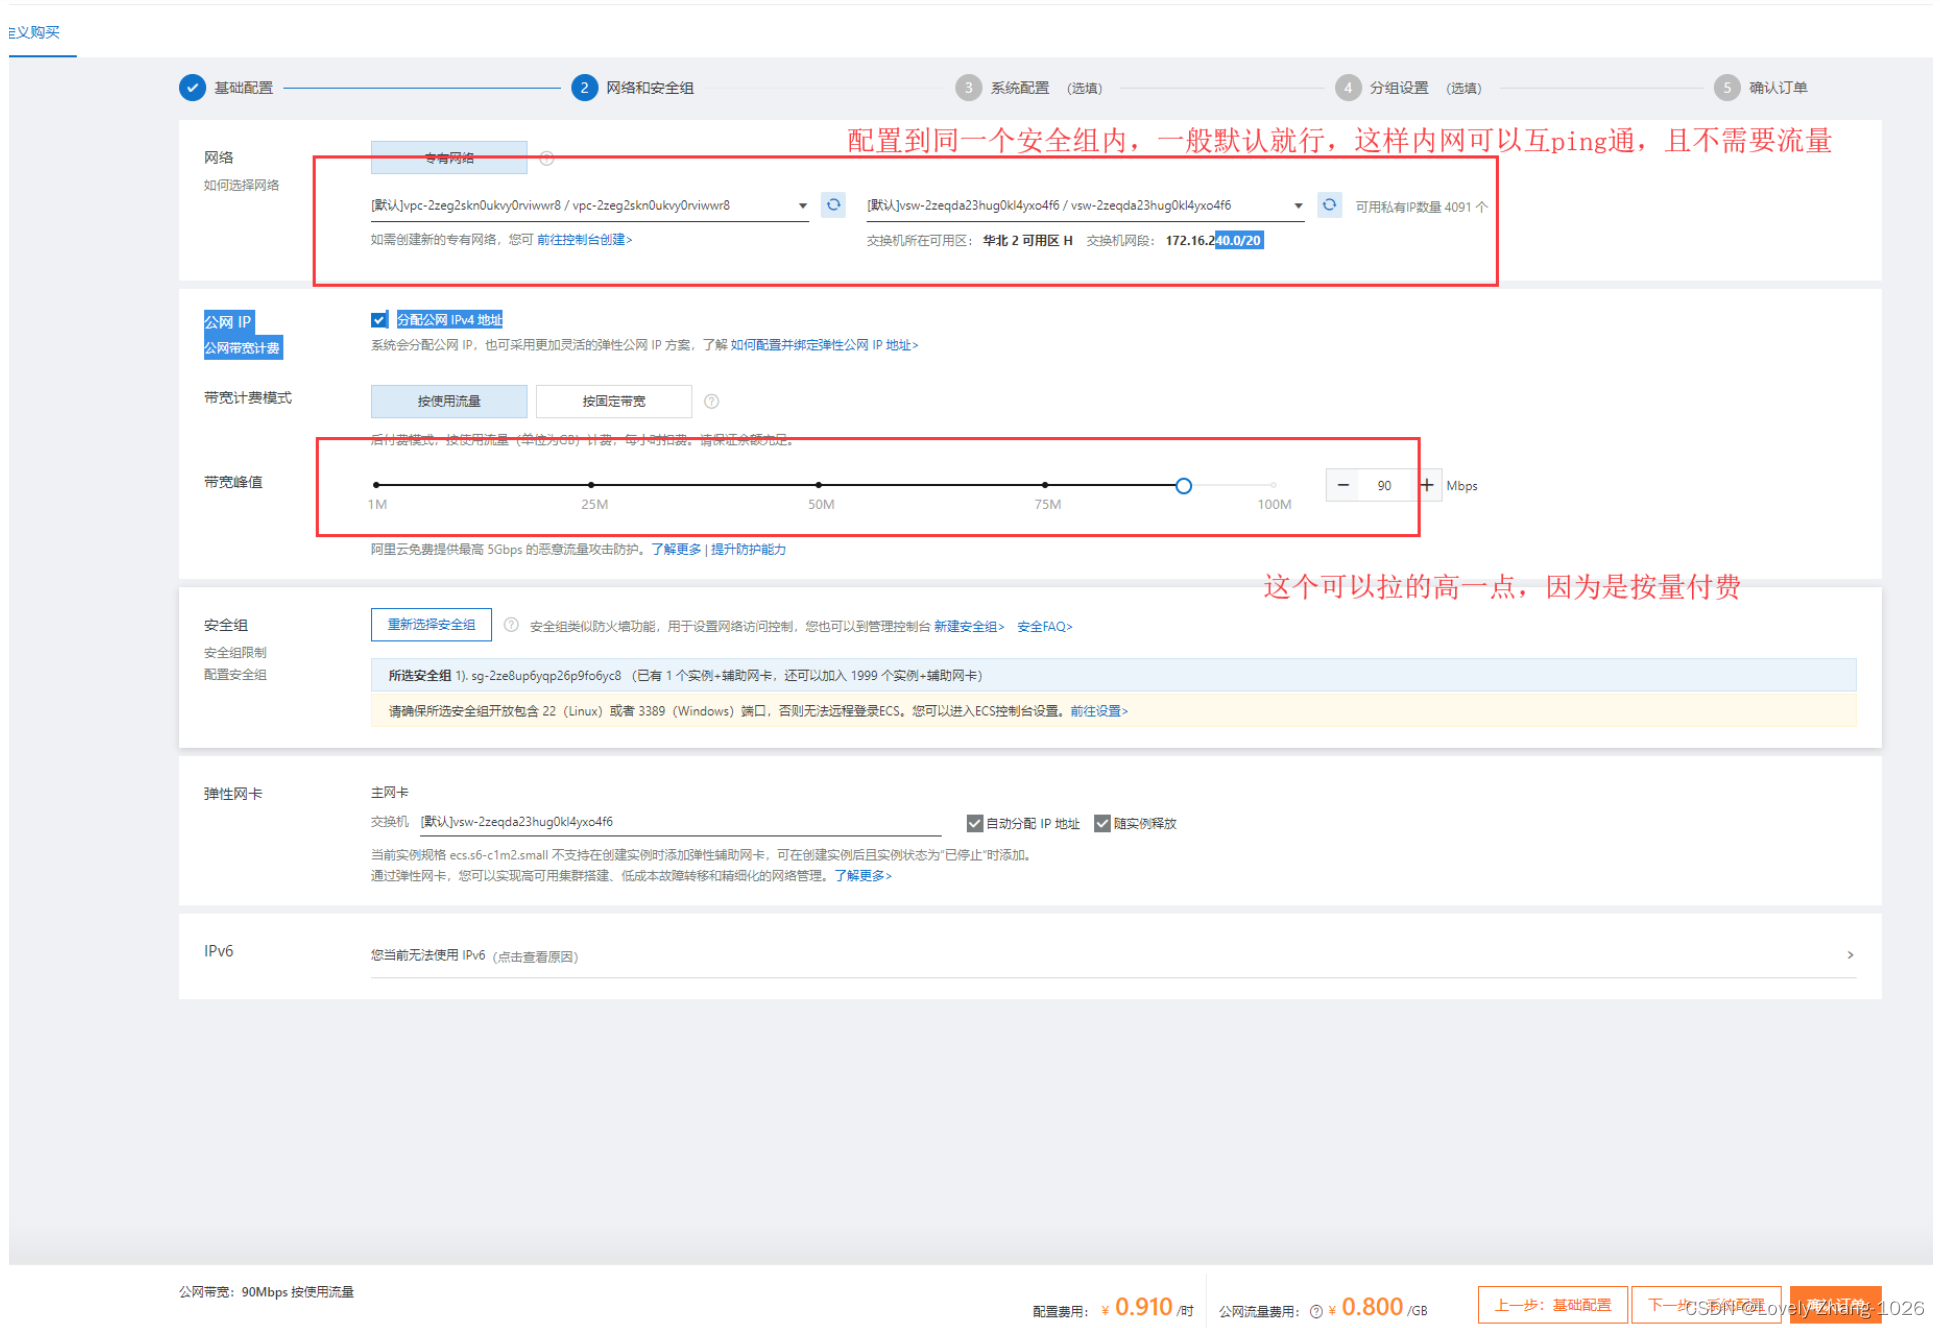Refresh the vSwitch list icon

1329,205
